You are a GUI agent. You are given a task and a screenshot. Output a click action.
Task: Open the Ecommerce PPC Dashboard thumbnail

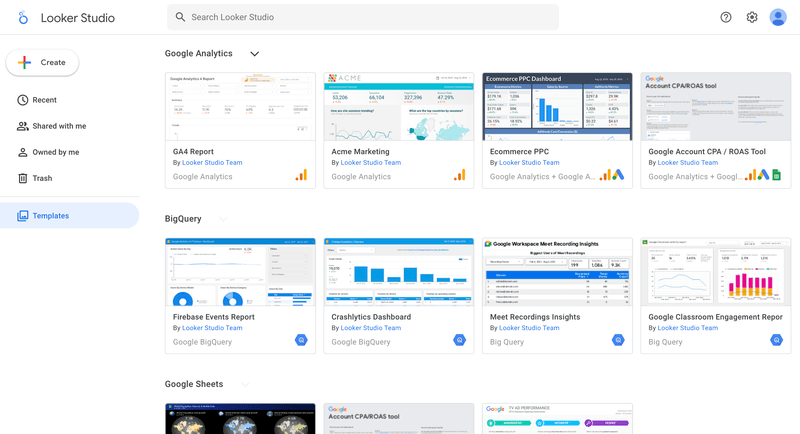[x=557, y=107]
